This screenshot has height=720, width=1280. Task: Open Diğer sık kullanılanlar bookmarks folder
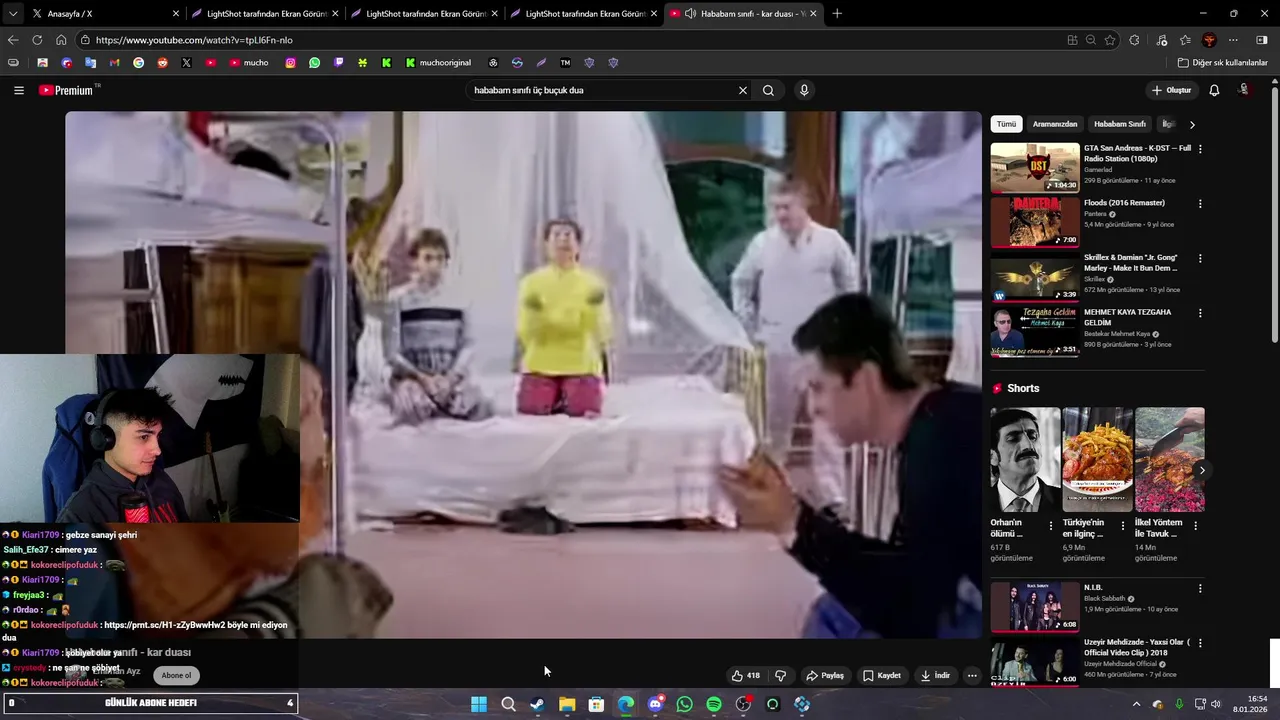(1222, 63)
